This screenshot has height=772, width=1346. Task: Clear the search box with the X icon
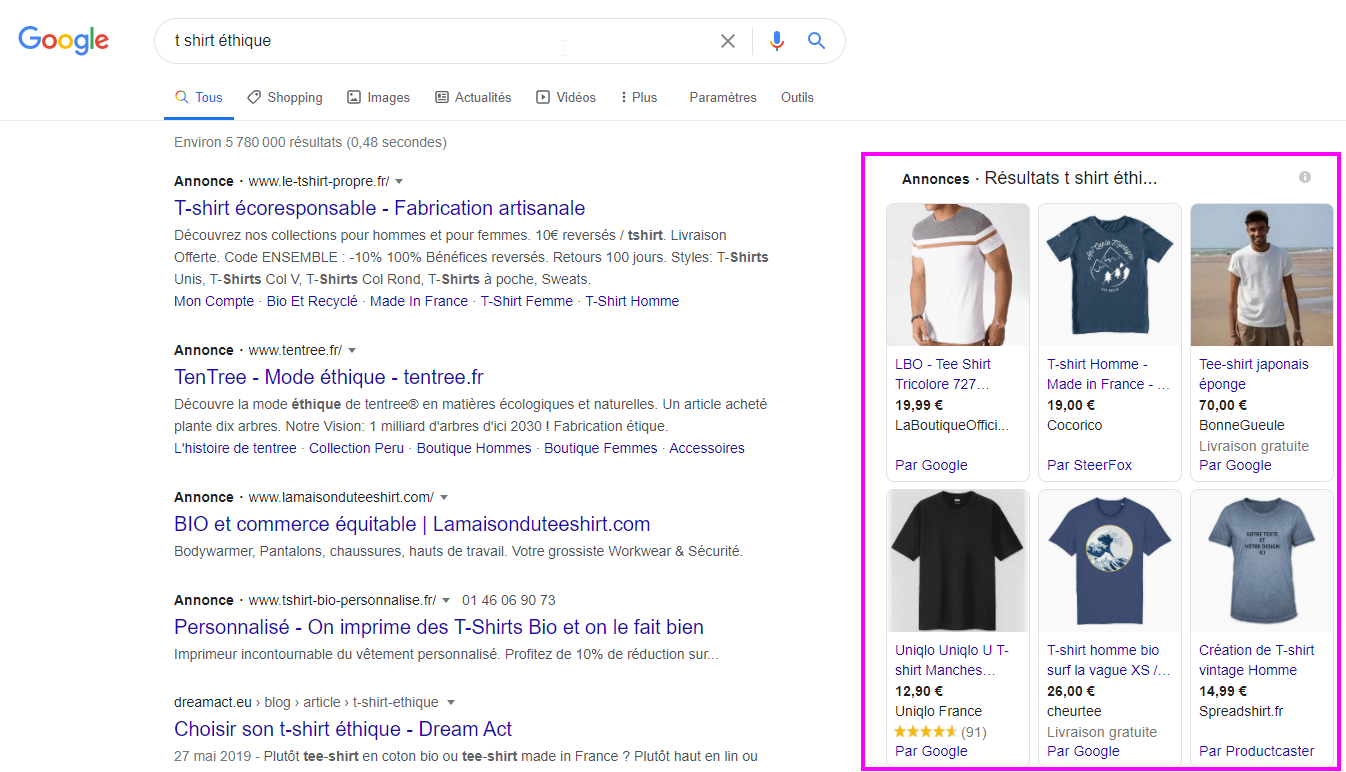(728, 41)
